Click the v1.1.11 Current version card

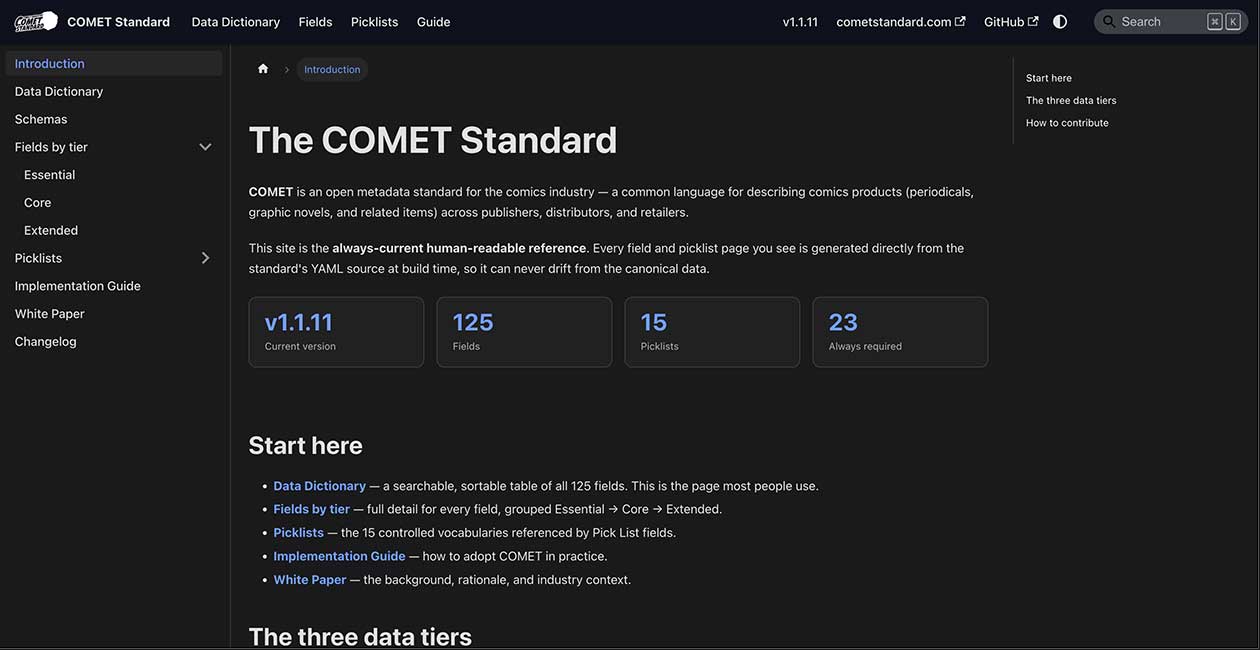point(336,332)
